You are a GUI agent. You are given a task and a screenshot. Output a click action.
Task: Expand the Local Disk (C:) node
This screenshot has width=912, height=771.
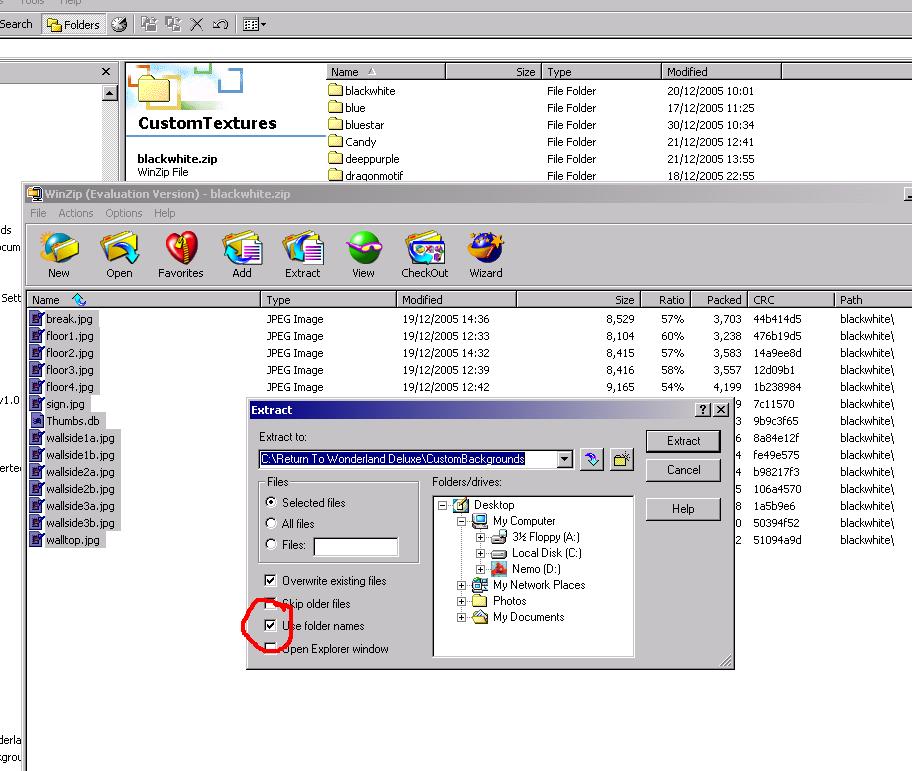(x=480, y=554)
